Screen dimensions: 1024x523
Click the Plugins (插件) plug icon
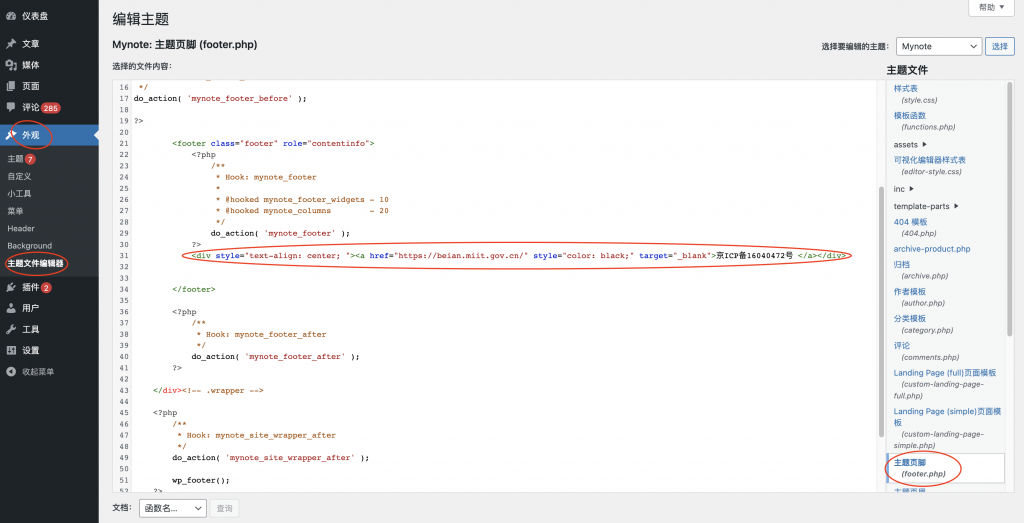click(11, 287)
